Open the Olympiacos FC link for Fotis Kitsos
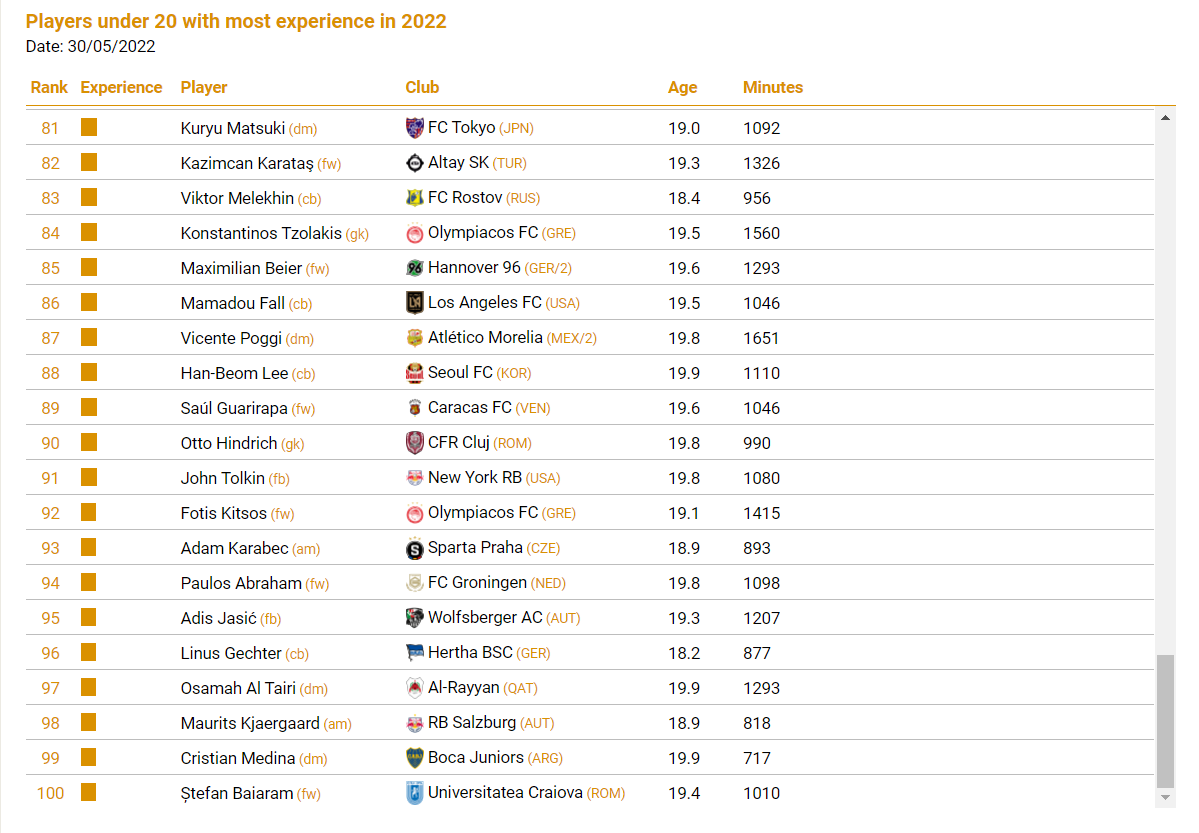Image resolution: width=1199 pixels, height=833 pixels. [483, 513]
